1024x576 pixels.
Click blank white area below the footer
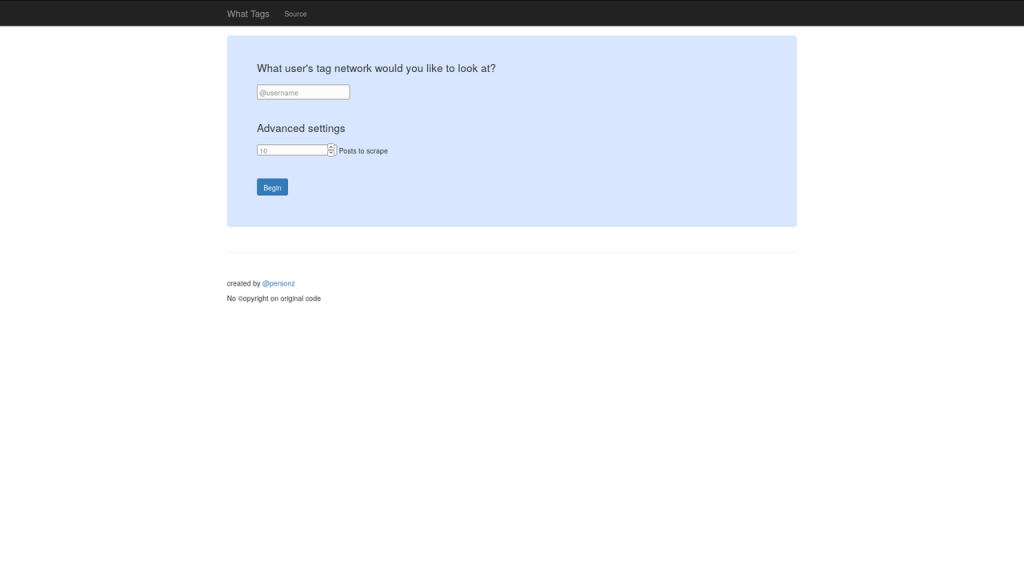(511, 444)
